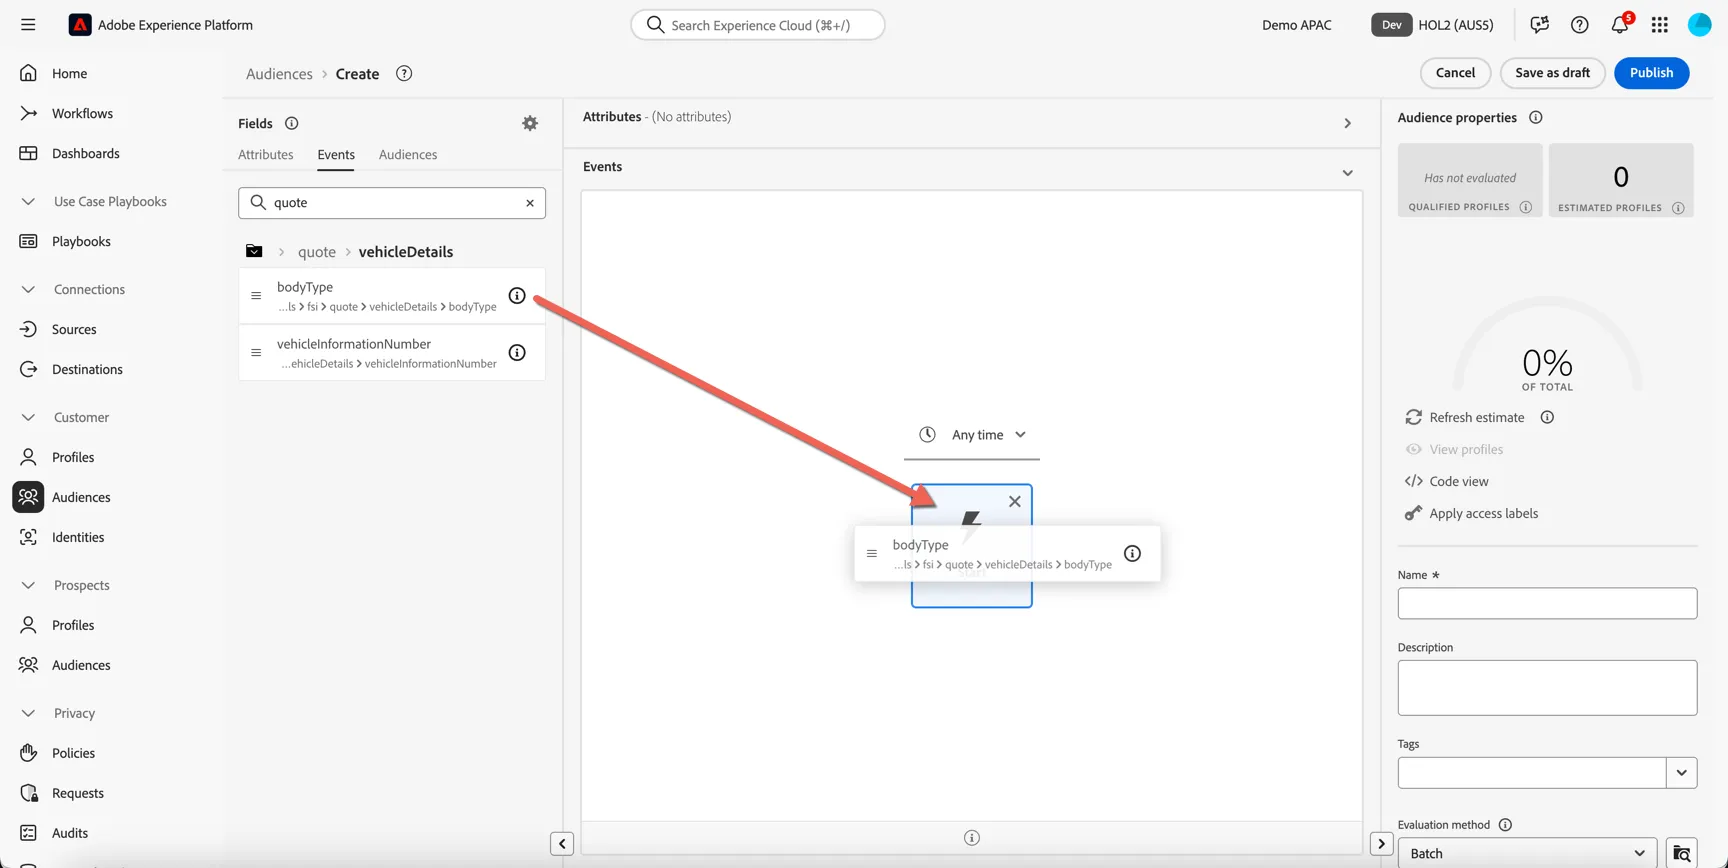Collapse the Events section chevron
The image size is (1728, 868).
[x=1348, y=173]
